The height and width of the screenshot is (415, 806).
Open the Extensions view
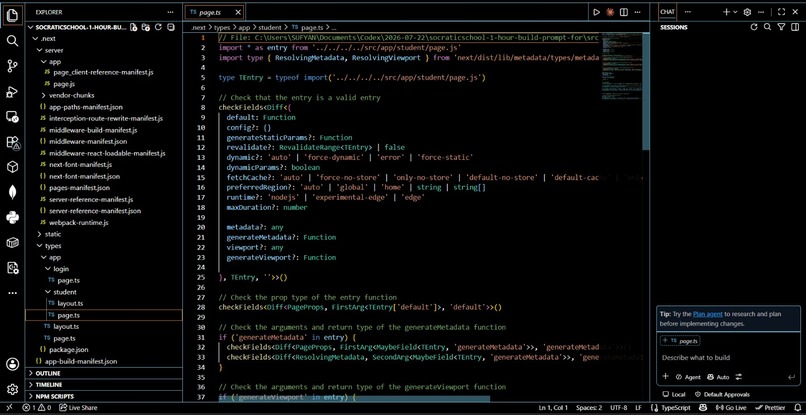[x=12, y=142]
